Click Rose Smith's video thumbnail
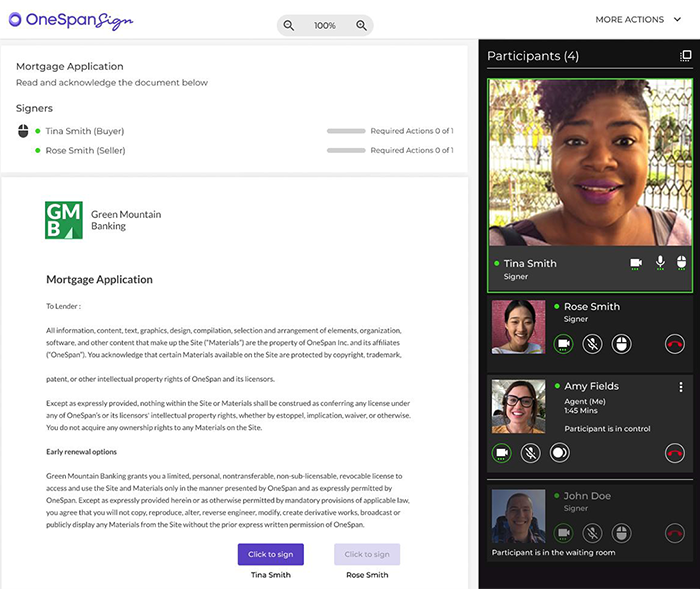 [x=518, y=327]
